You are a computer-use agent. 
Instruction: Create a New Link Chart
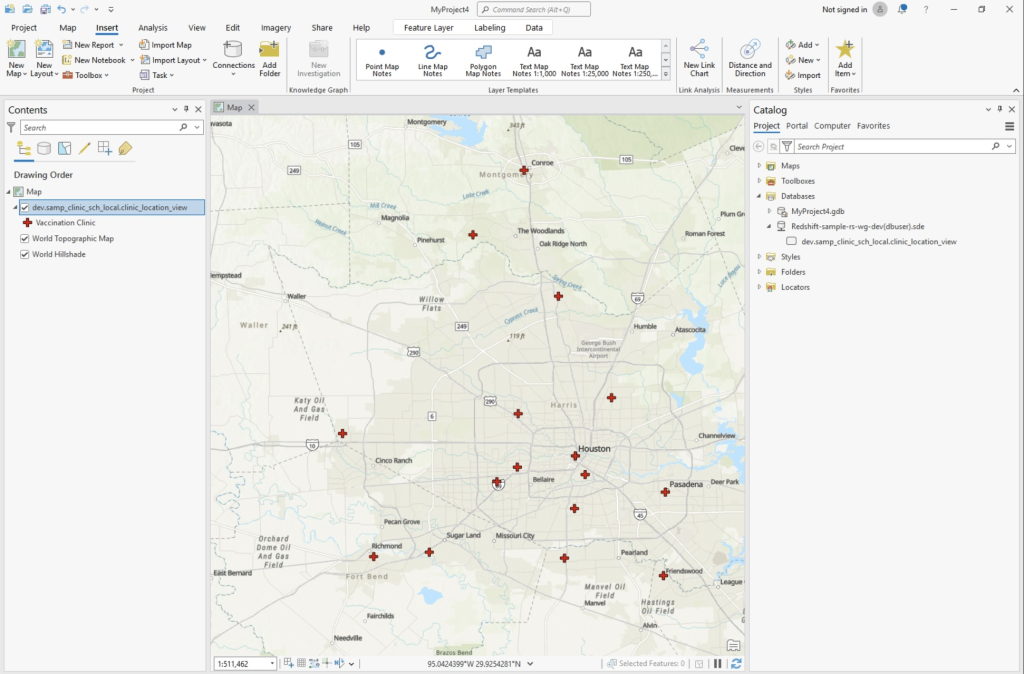(700, 58)
